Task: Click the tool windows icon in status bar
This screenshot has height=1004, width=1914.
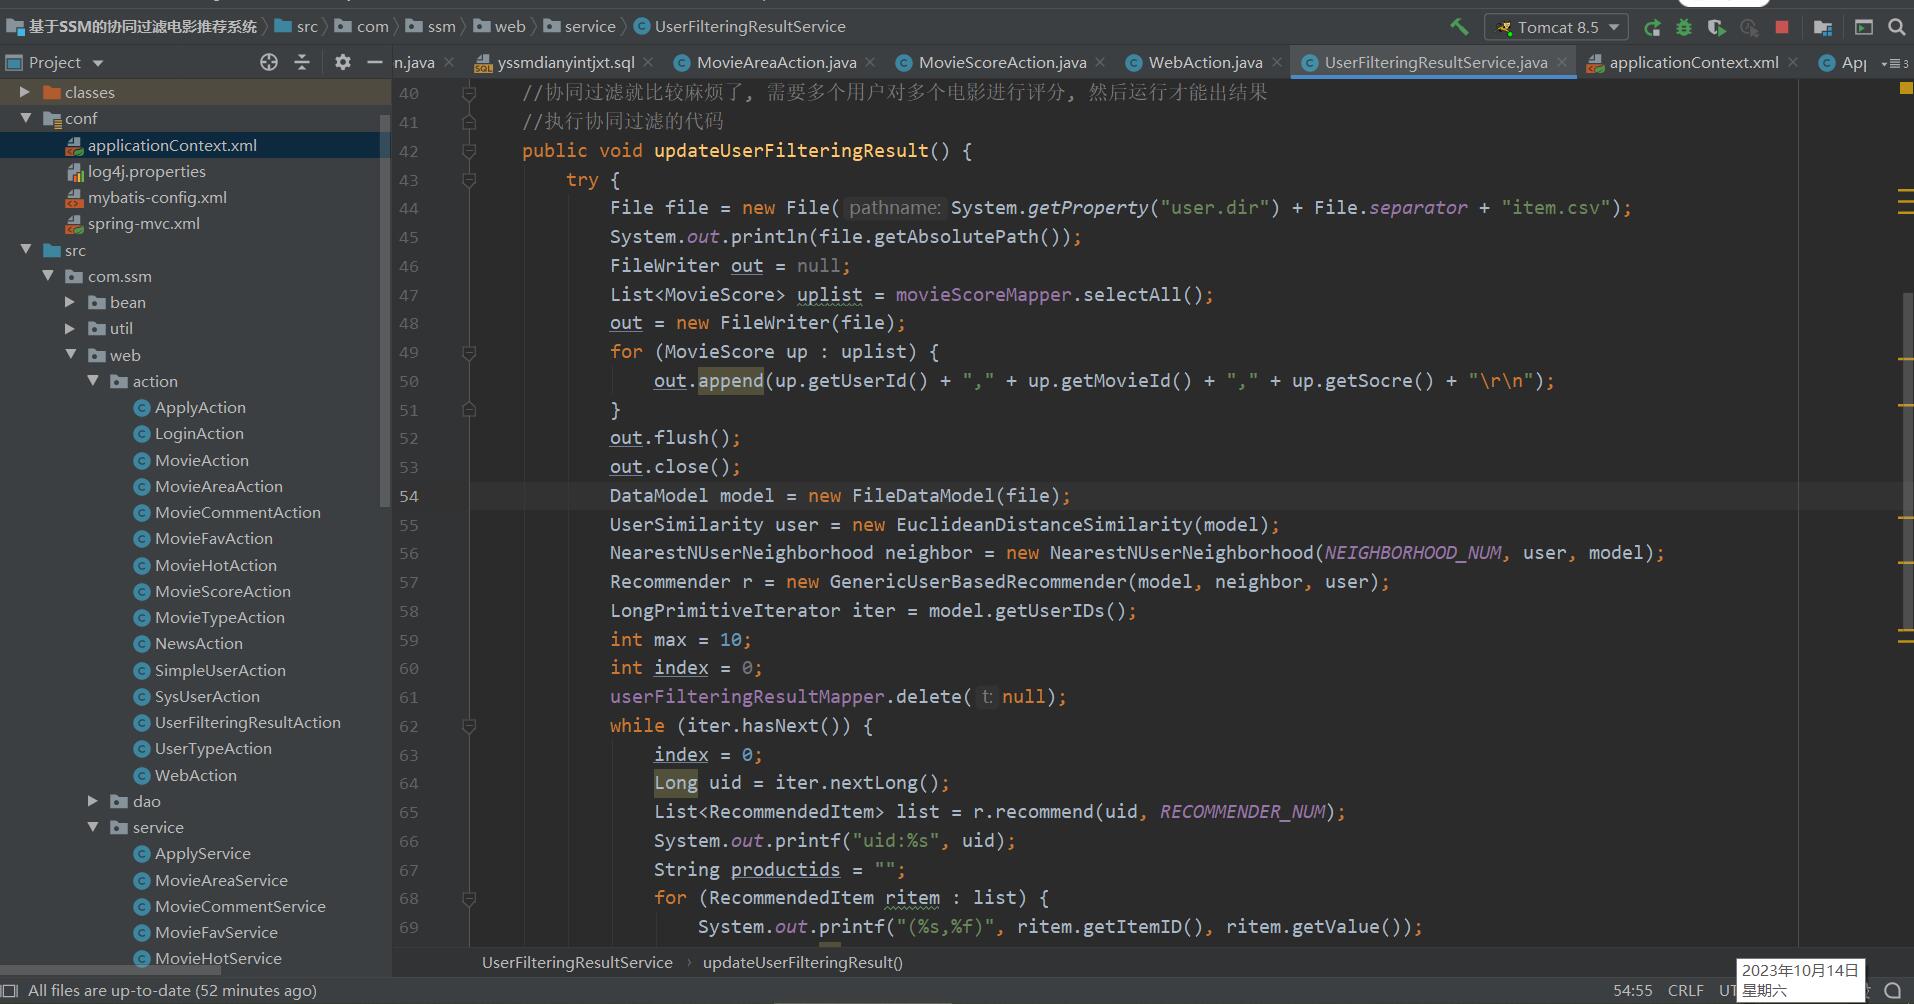Action: click(x=11, y=990)
